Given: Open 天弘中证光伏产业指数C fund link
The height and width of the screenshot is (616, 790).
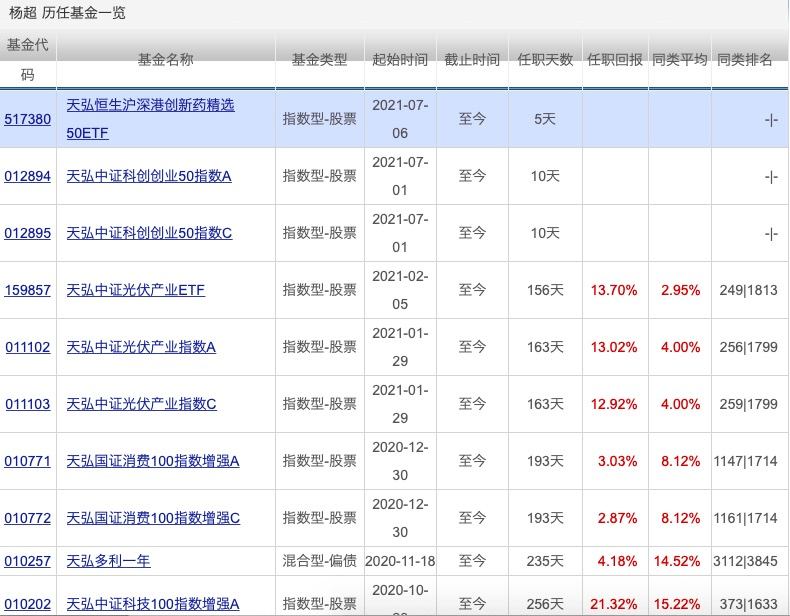Looking at the screenshot, I should coord(141,404).
